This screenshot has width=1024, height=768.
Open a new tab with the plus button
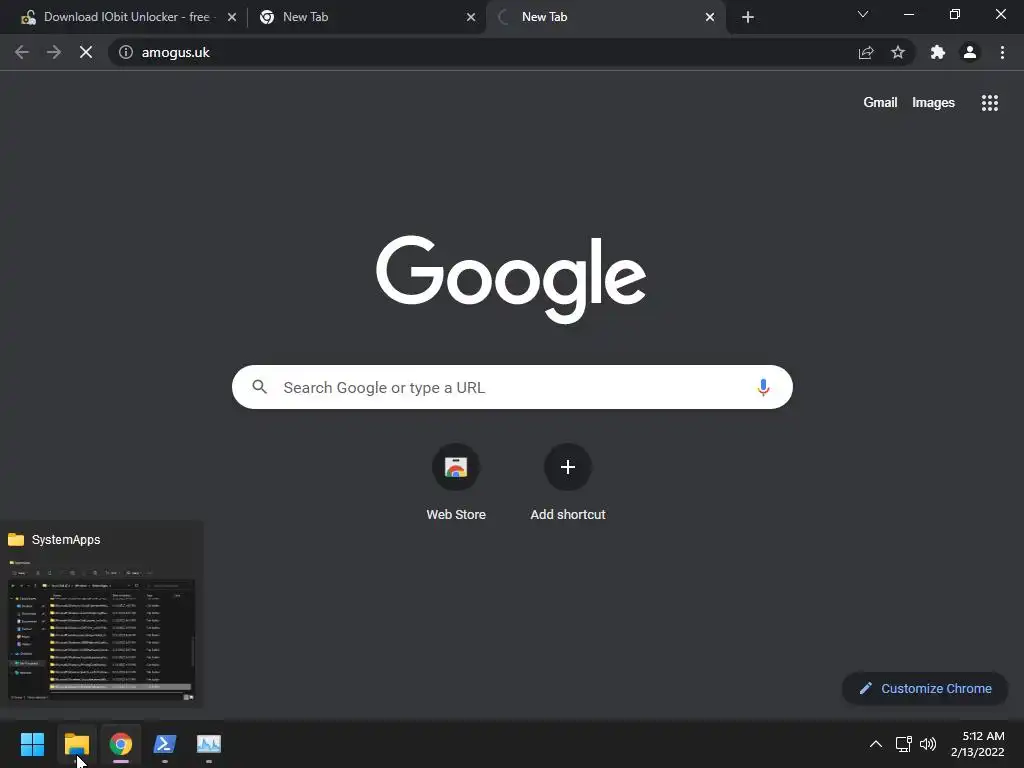point(748,17)
